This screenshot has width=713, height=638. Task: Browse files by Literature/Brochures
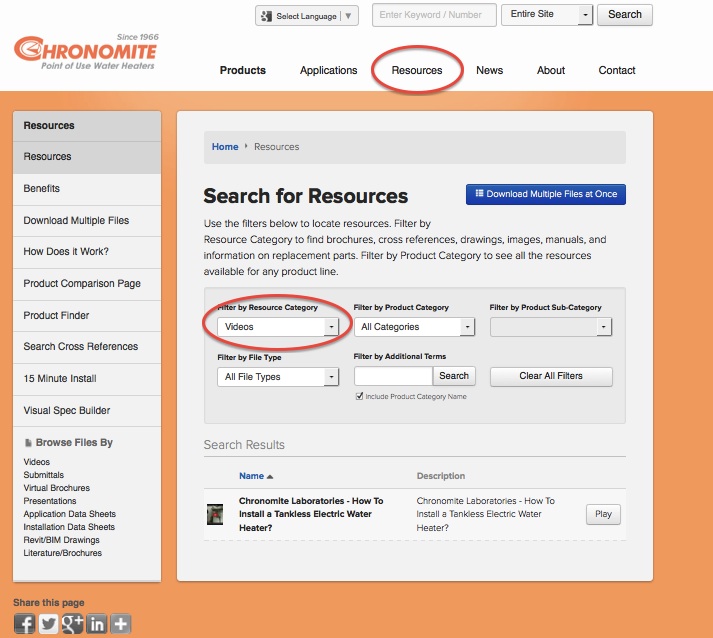tap(63, 553)
